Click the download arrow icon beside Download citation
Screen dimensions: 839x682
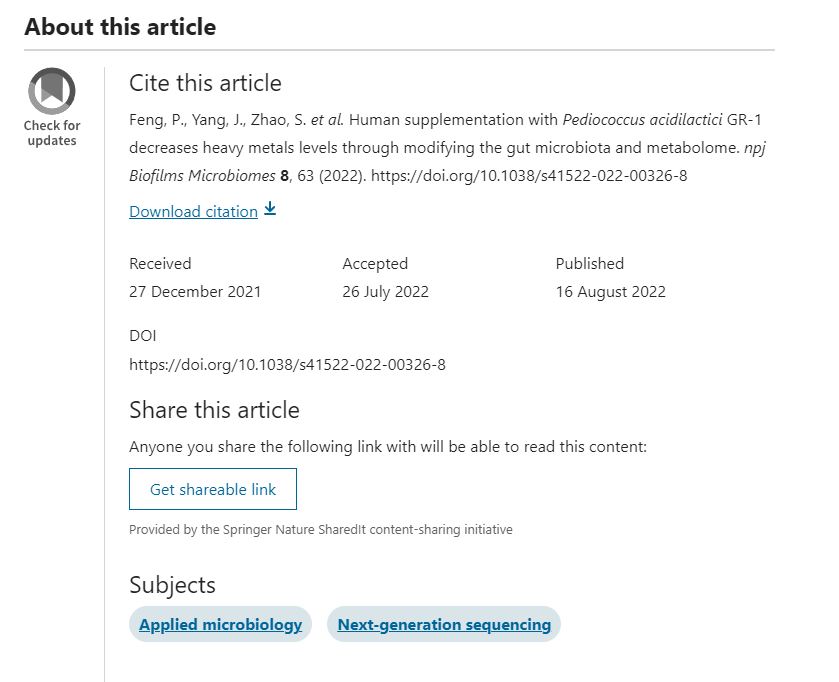tap(270, 210)
